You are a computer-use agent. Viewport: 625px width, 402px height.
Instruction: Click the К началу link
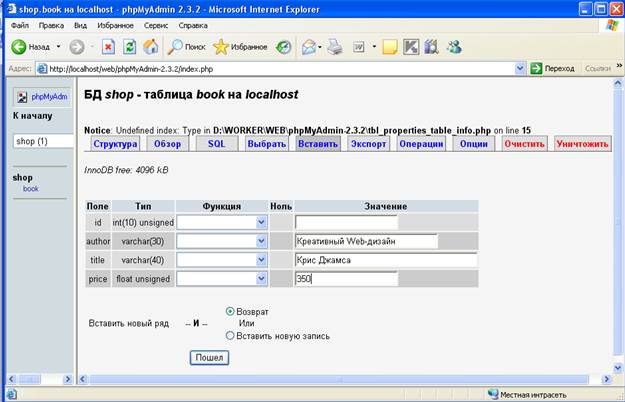pos(32,116)
